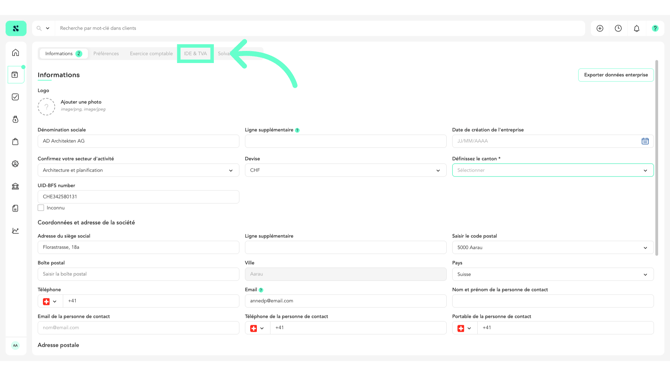Viewport: 670px width, 376px height.
Task: Switch to the Informations tab
Action: (63, 53)
